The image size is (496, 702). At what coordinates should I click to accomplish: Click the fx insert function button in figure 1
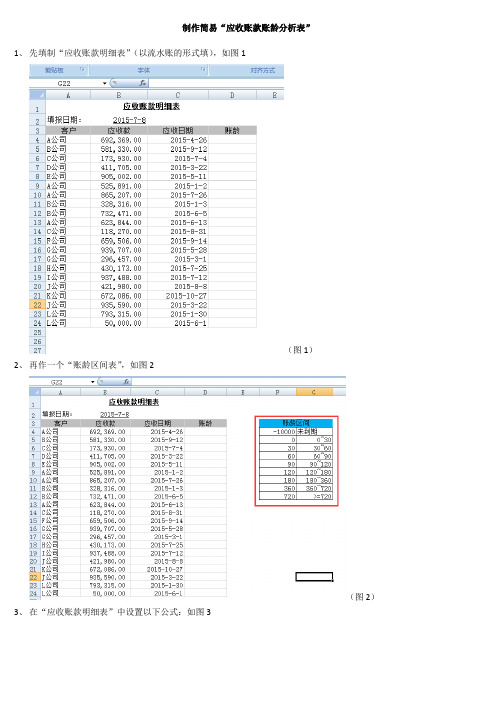[142, 83]
